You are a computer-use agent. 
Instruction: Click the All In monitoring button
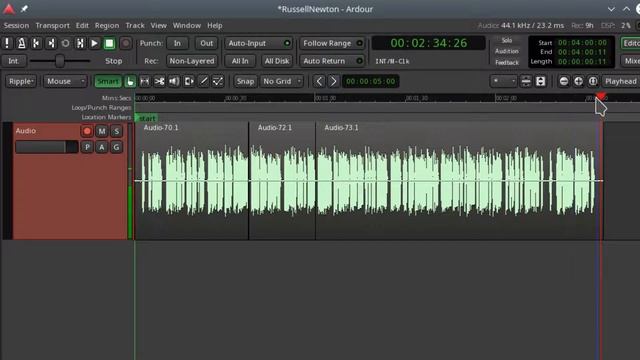(240, 61)
